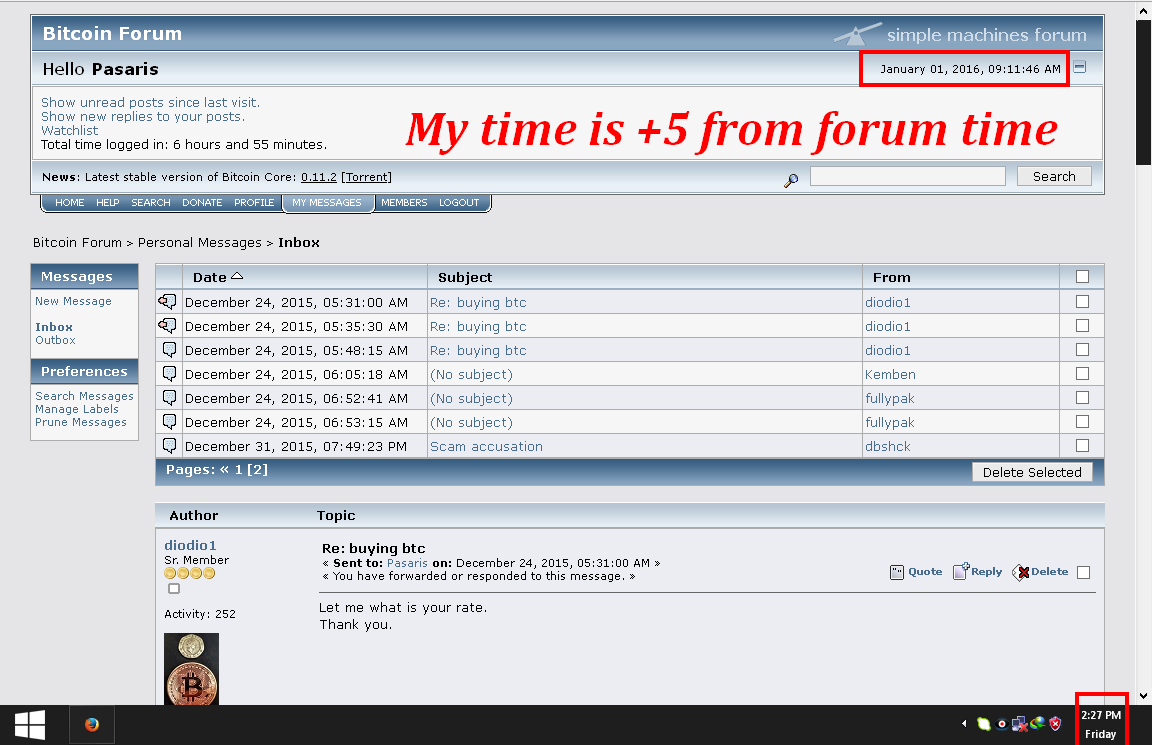Screen dimensions: 1152x745
Task: Check the box for Kemben's message
Action: (x=1082, y=373)
